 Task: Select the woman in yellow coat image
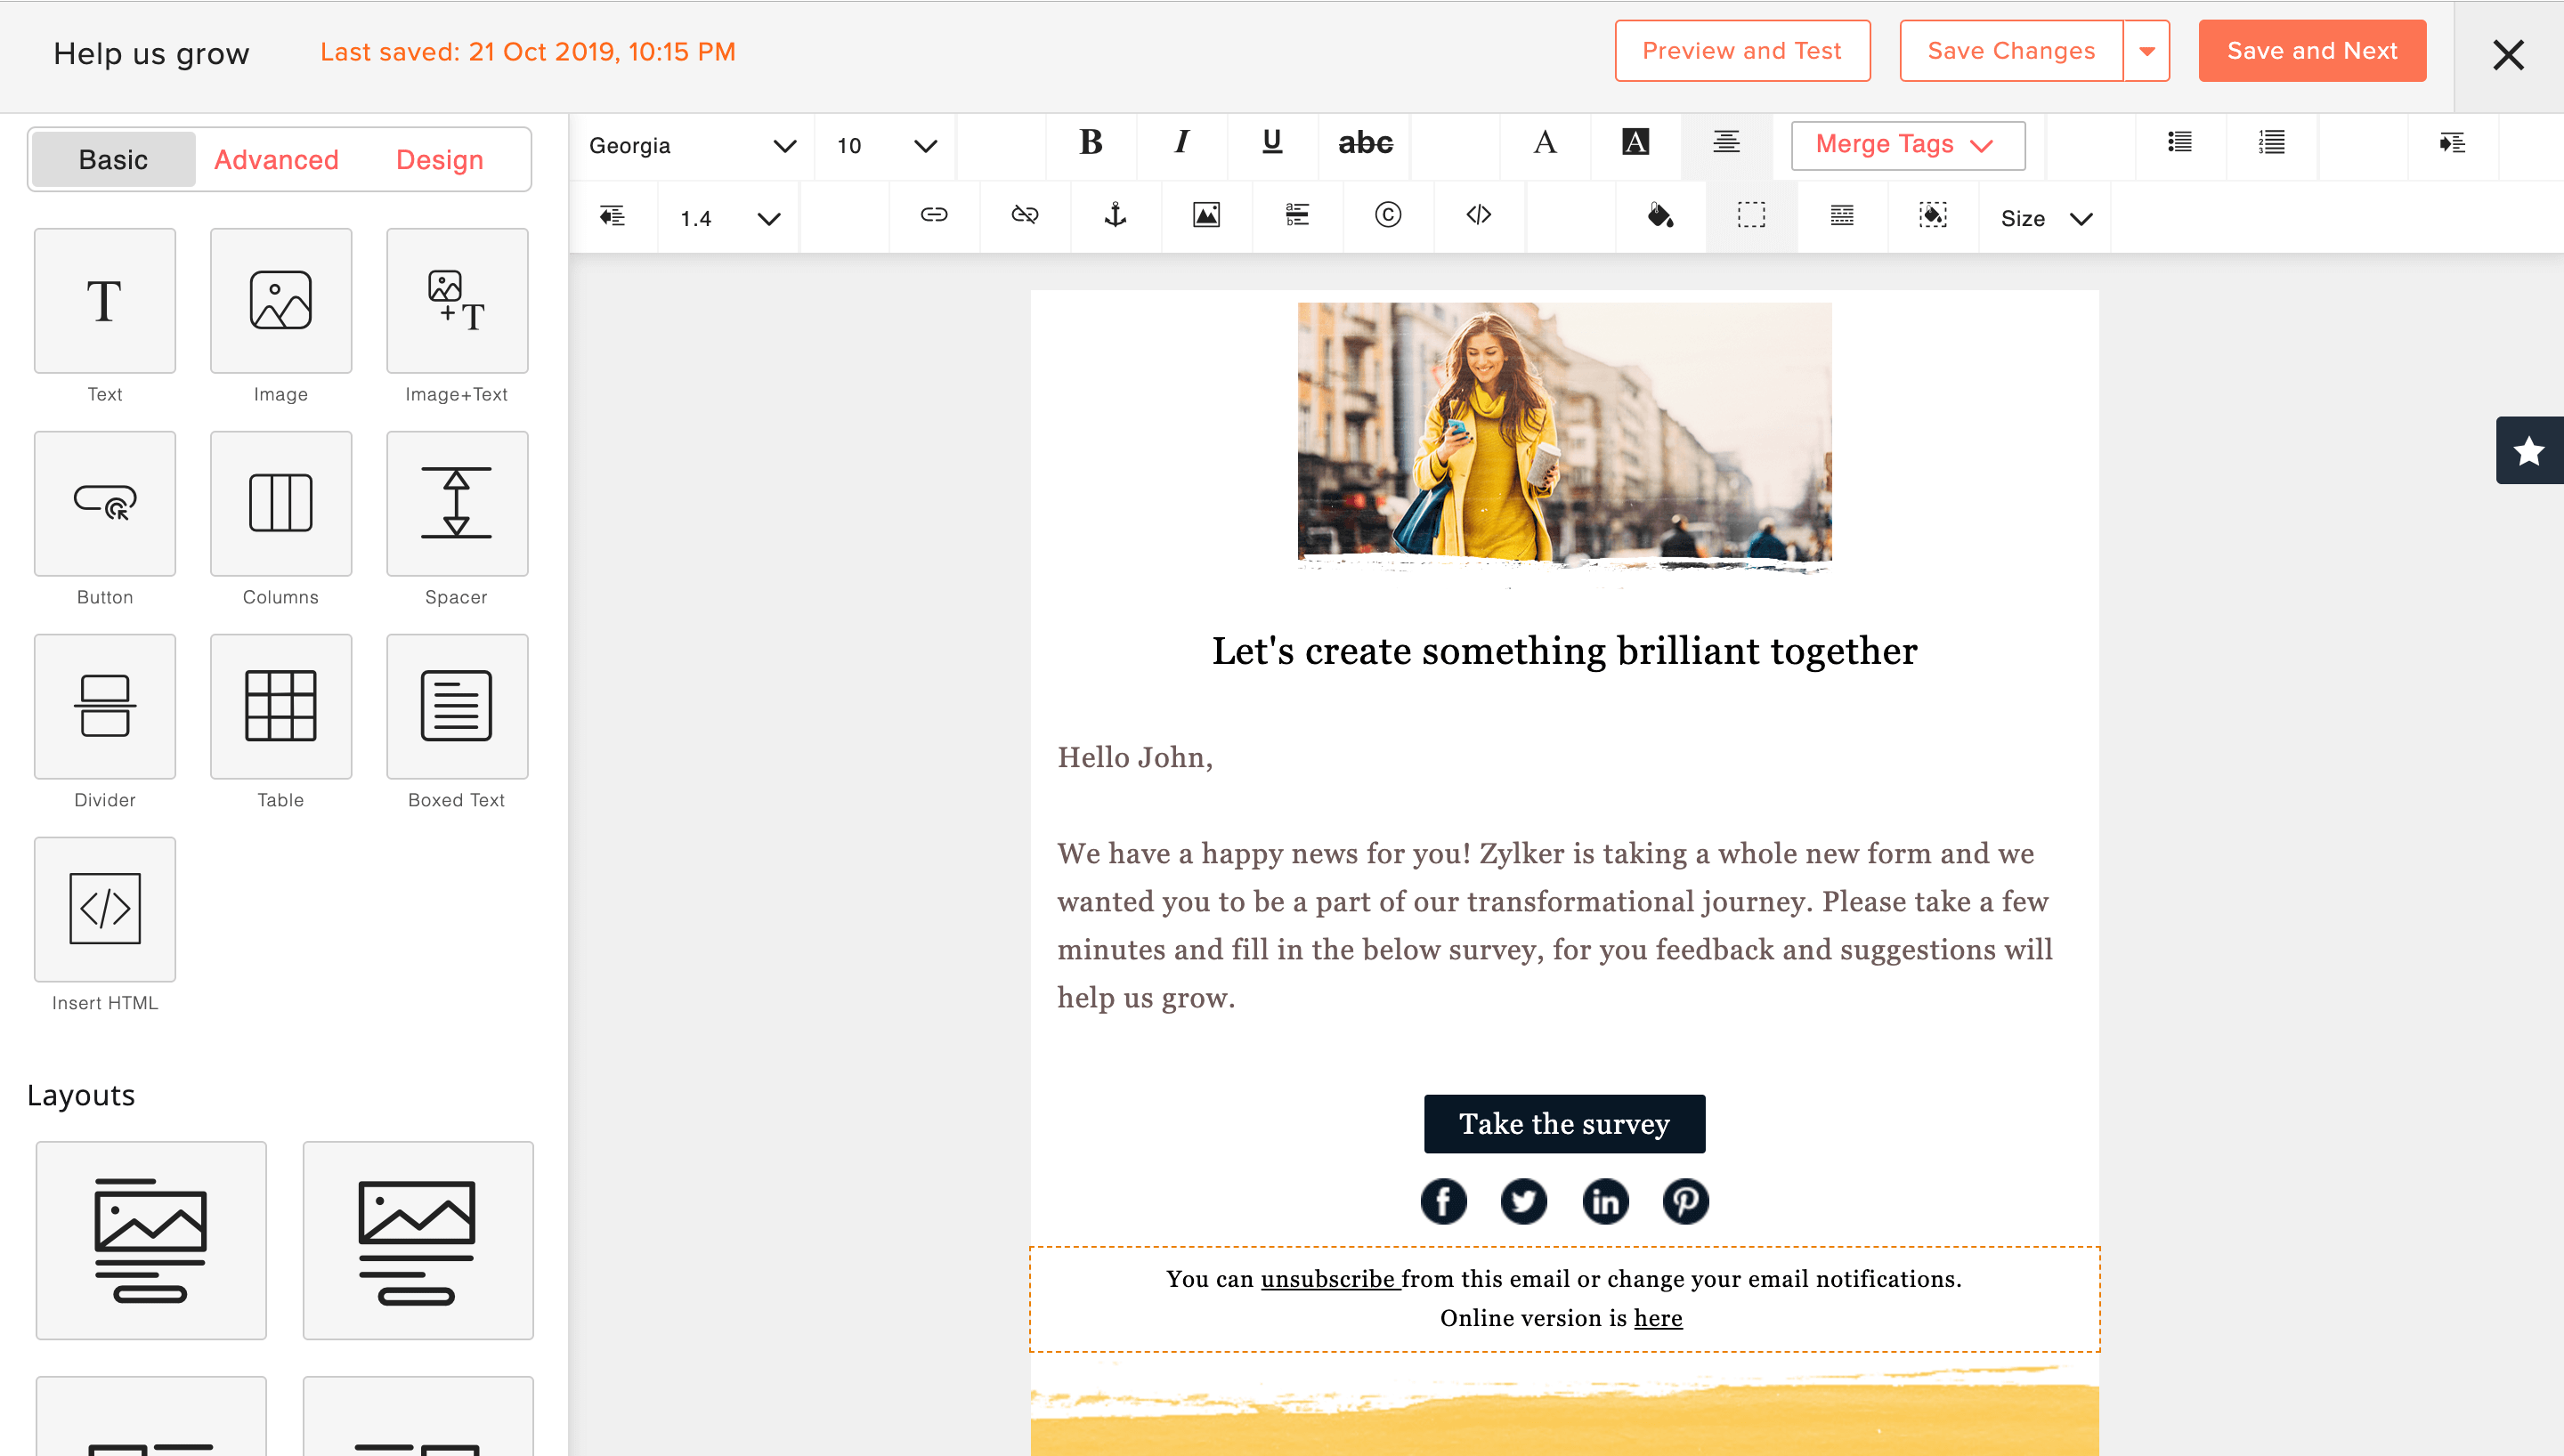point(1564,438)
